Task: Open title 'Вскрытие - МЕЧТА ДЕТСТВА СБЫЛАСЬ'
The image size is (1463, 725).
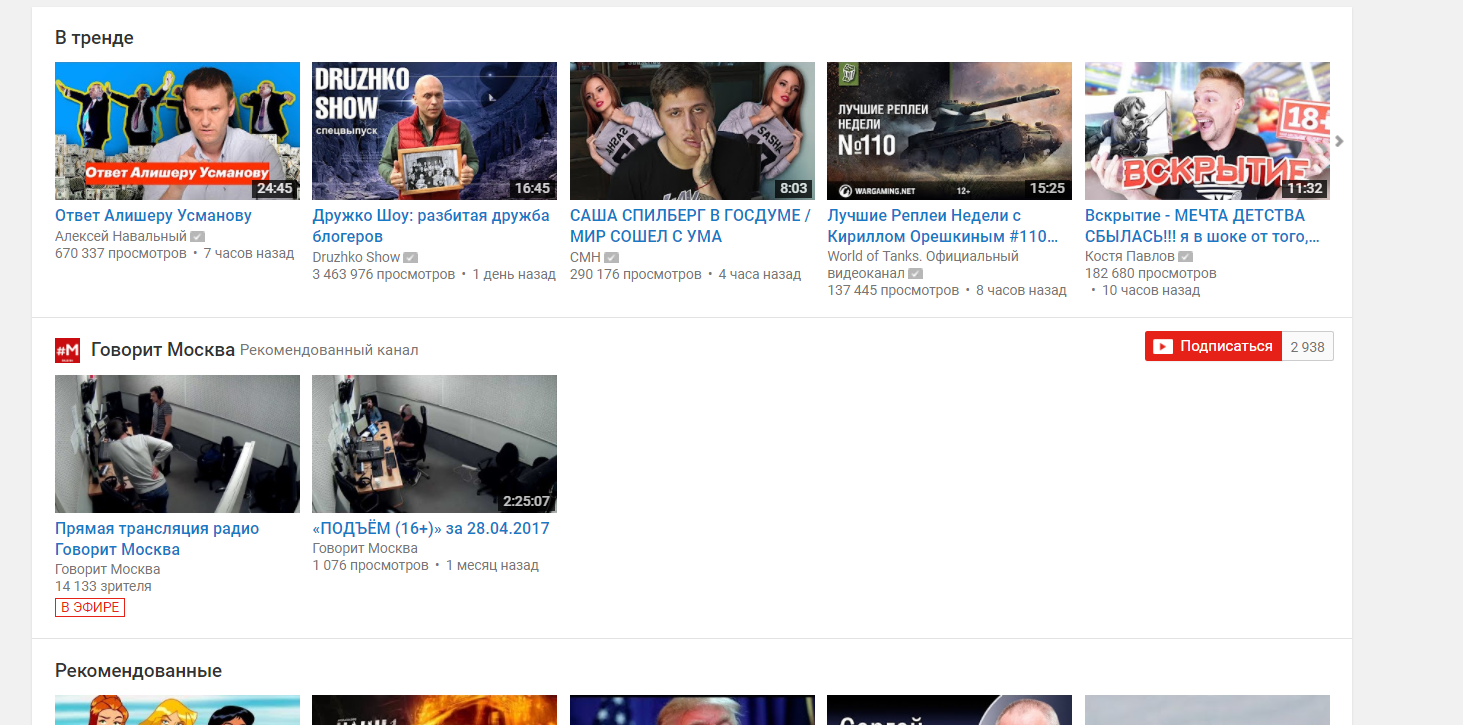Action: tap(1202, 226)
